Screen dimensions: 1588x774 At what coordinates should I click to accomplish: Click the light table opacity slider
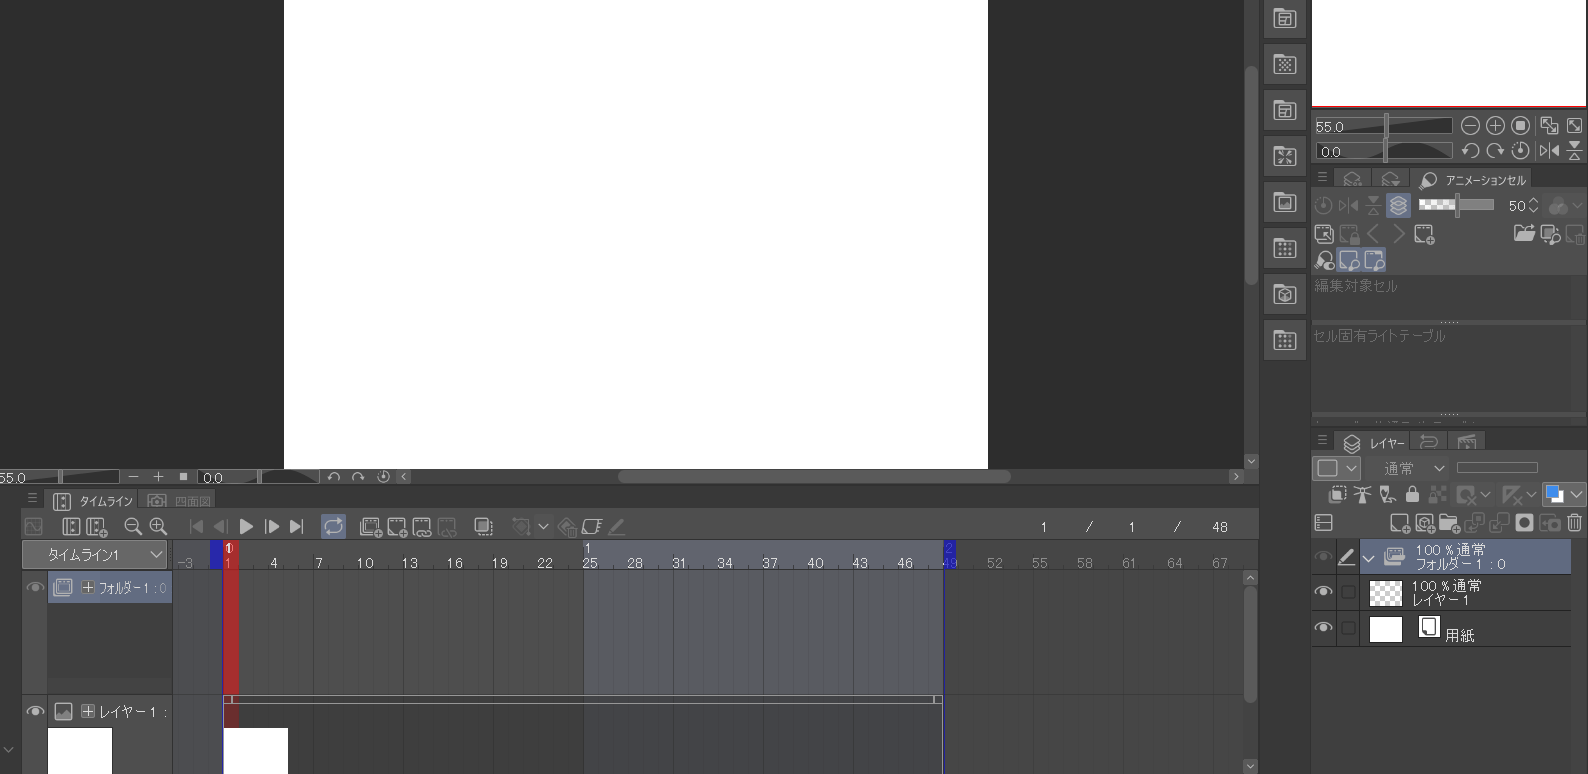[x=1456, y=205]
